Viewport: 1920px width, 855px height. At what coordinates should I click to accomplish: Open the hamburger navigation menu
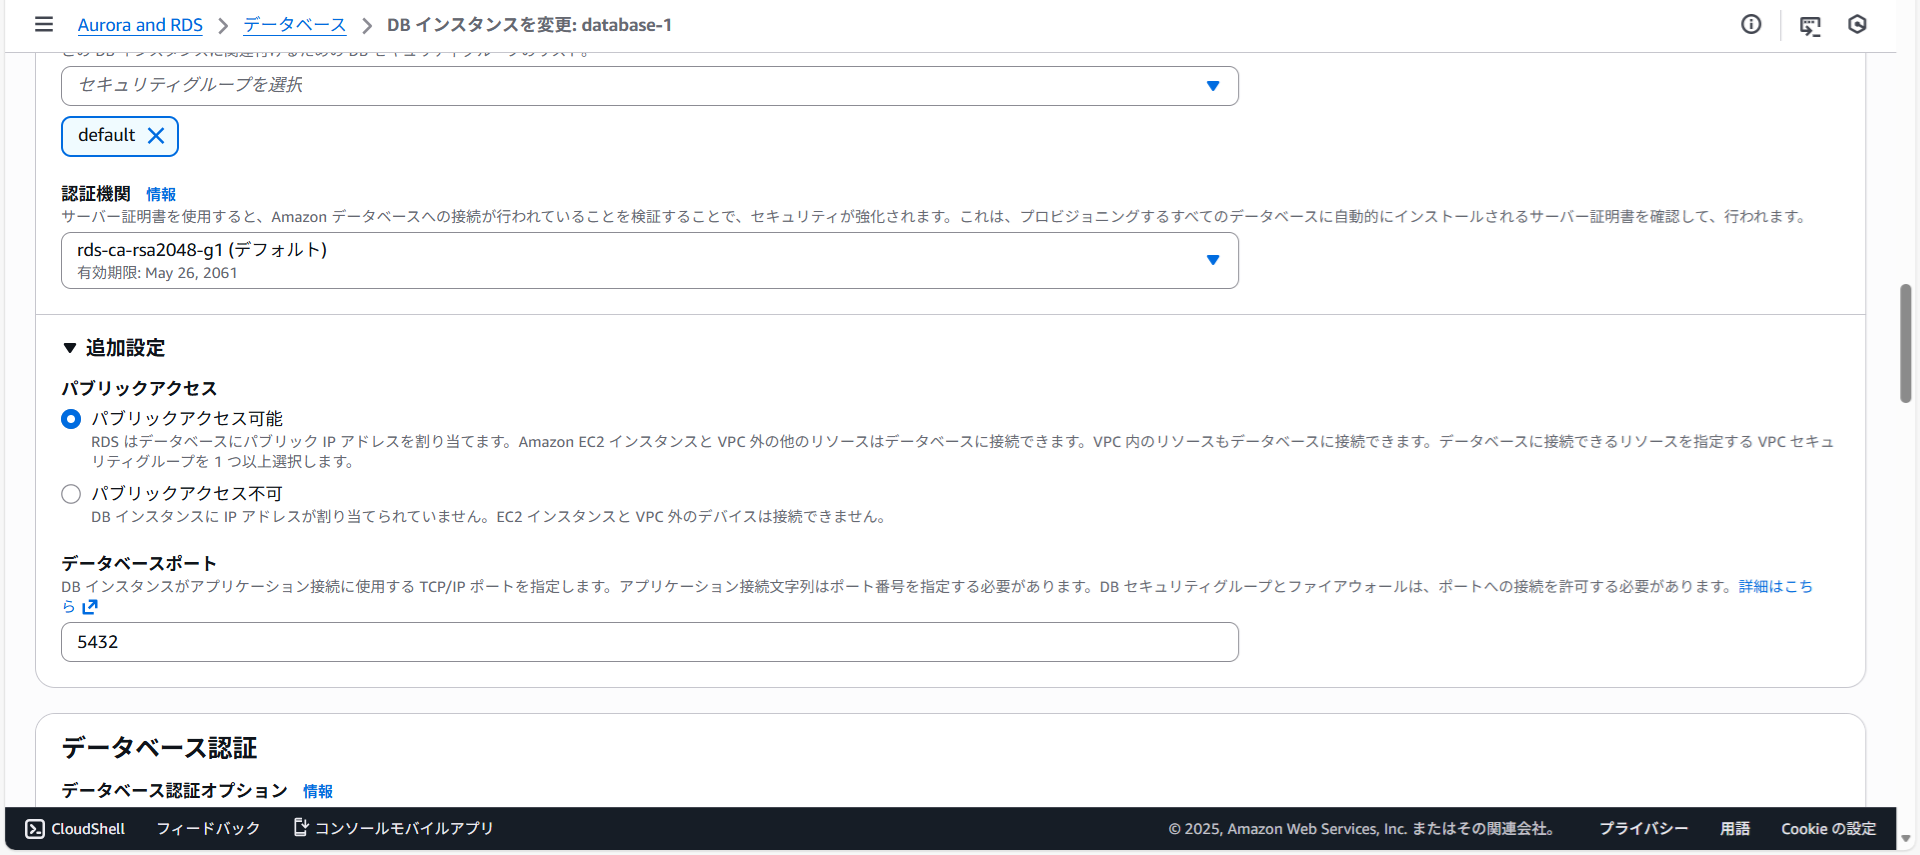[44, 24]
